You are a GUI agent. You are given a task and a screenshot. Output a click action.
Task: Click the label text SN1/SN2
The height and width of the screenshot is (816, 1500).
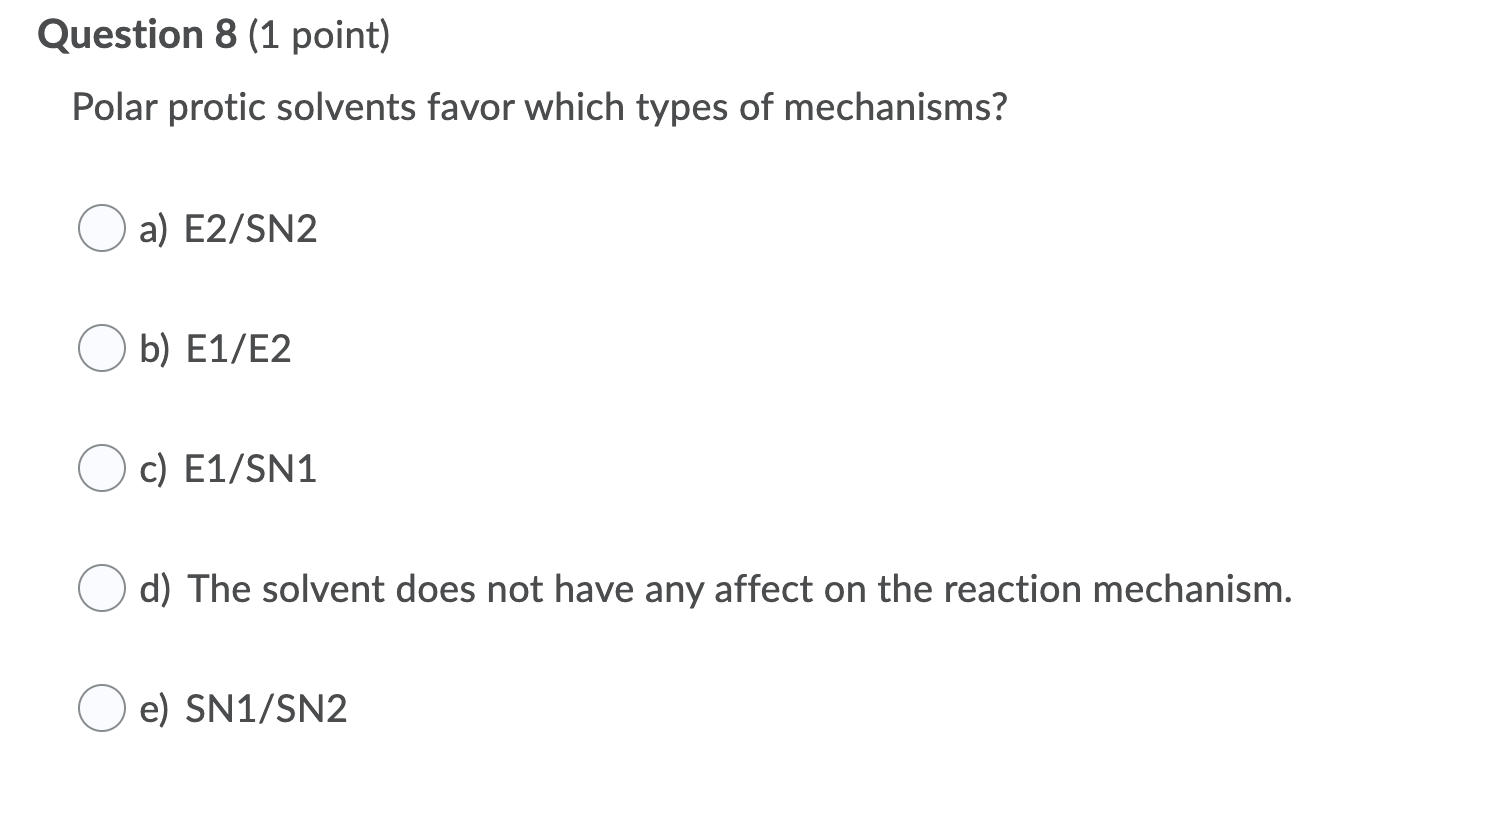[x=266, y=709]
